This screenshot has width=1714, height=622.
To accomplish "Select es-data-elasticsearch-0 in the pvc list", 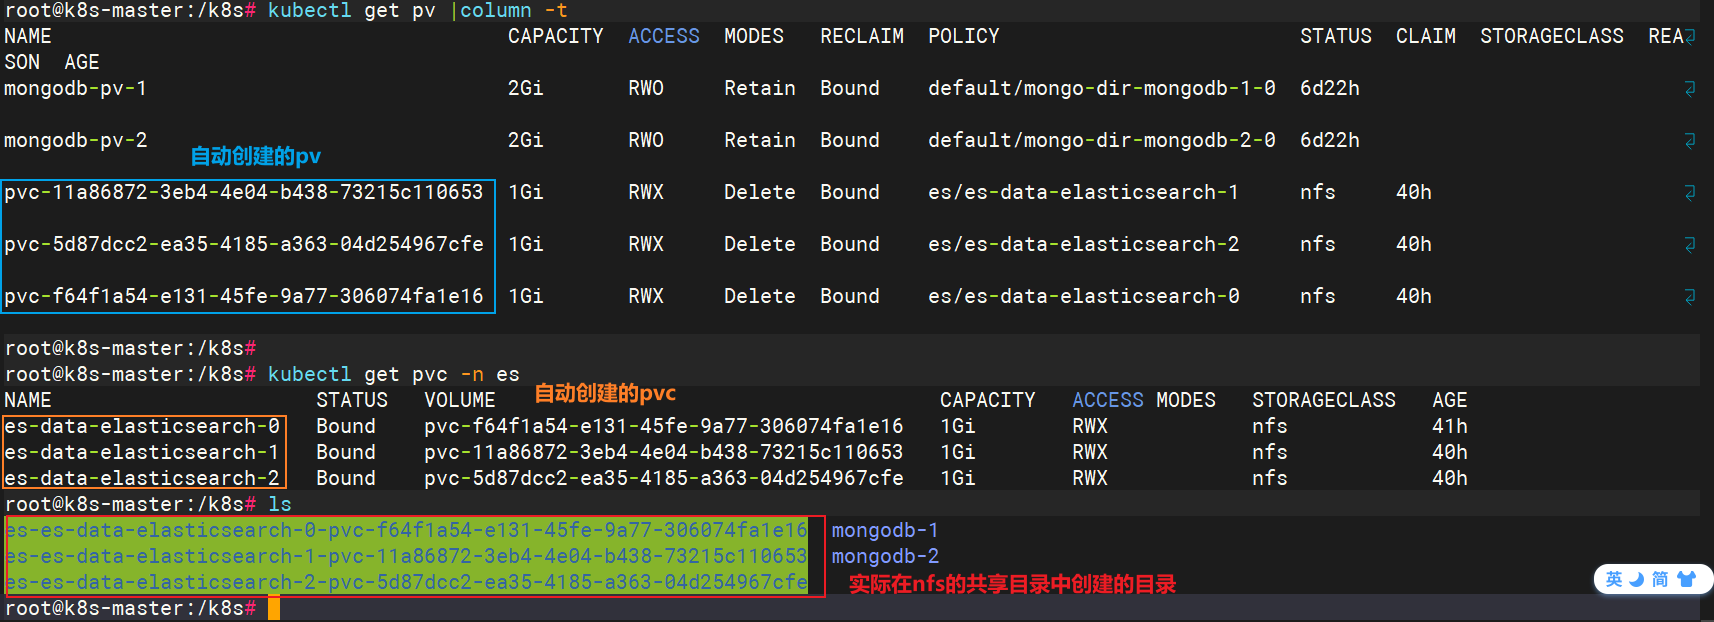I will (x=142, y=426).
